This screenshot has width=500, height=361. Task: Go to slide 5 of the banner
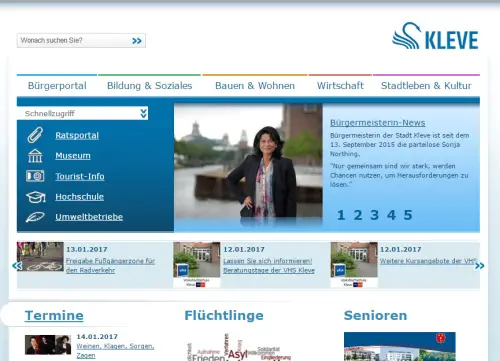point(408,215)
